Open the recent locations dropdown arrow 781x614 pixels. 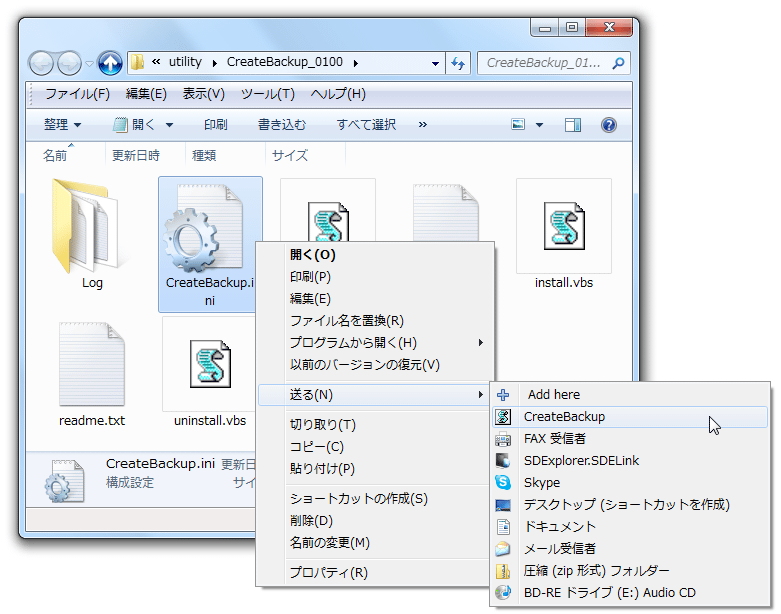point(89,64)
